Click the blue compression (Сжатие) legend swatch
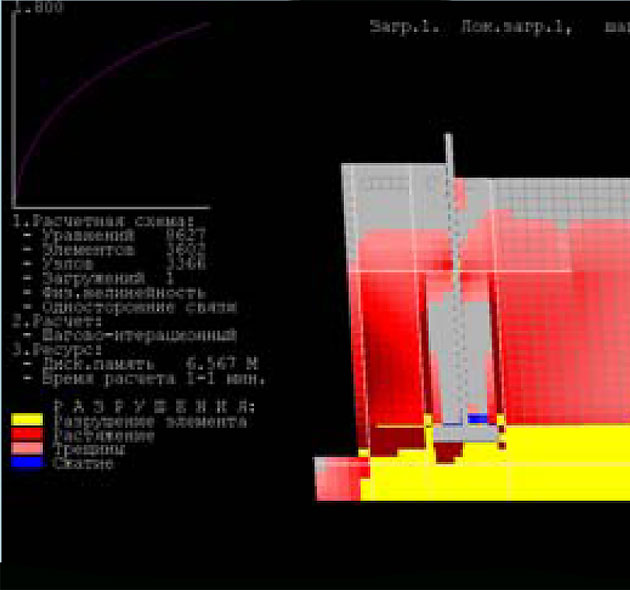This screenshot has height=590, width=630. [27, 462]
